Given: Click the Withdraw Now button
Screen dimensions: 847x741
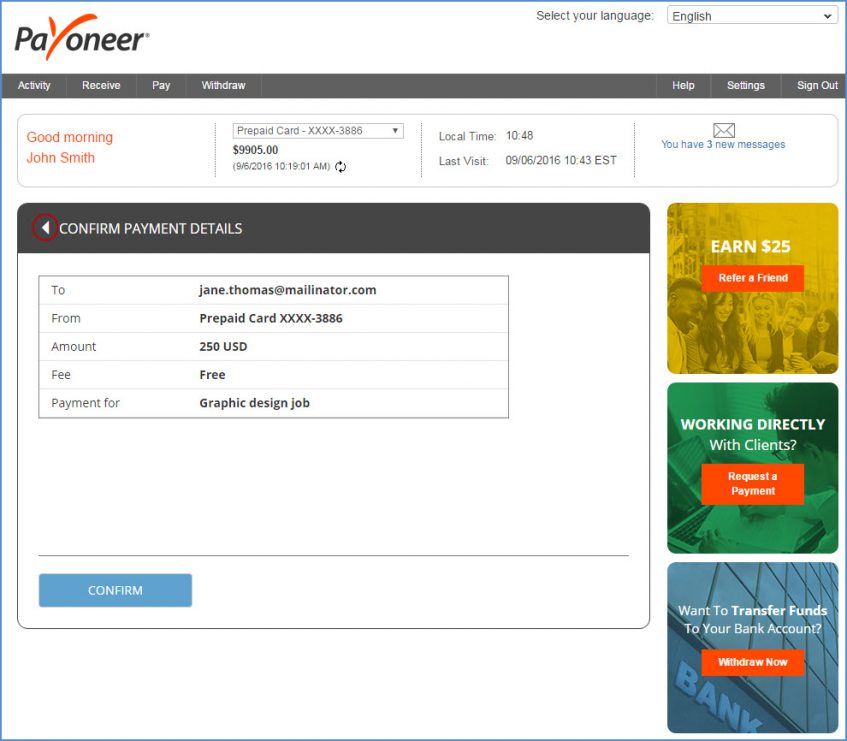Looking at the screenshot, I should (x=752, y=662).
